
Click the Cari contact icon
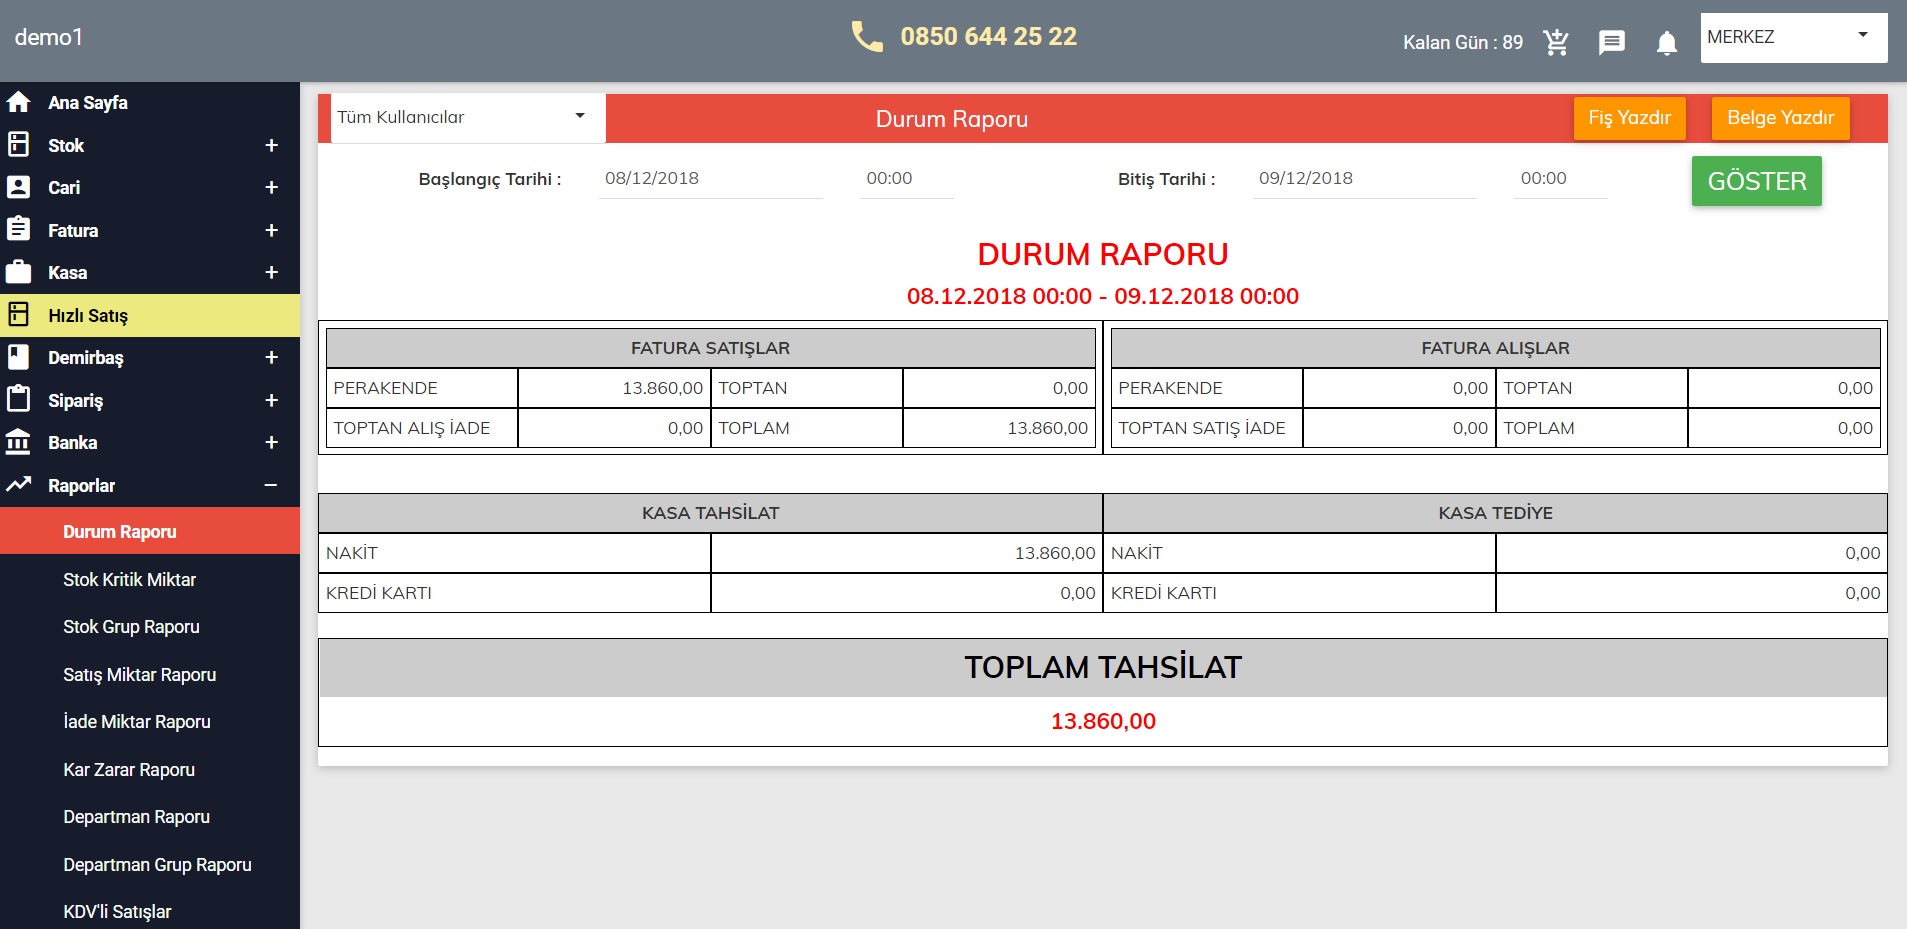pyautogui.click(x=18, y=187)
